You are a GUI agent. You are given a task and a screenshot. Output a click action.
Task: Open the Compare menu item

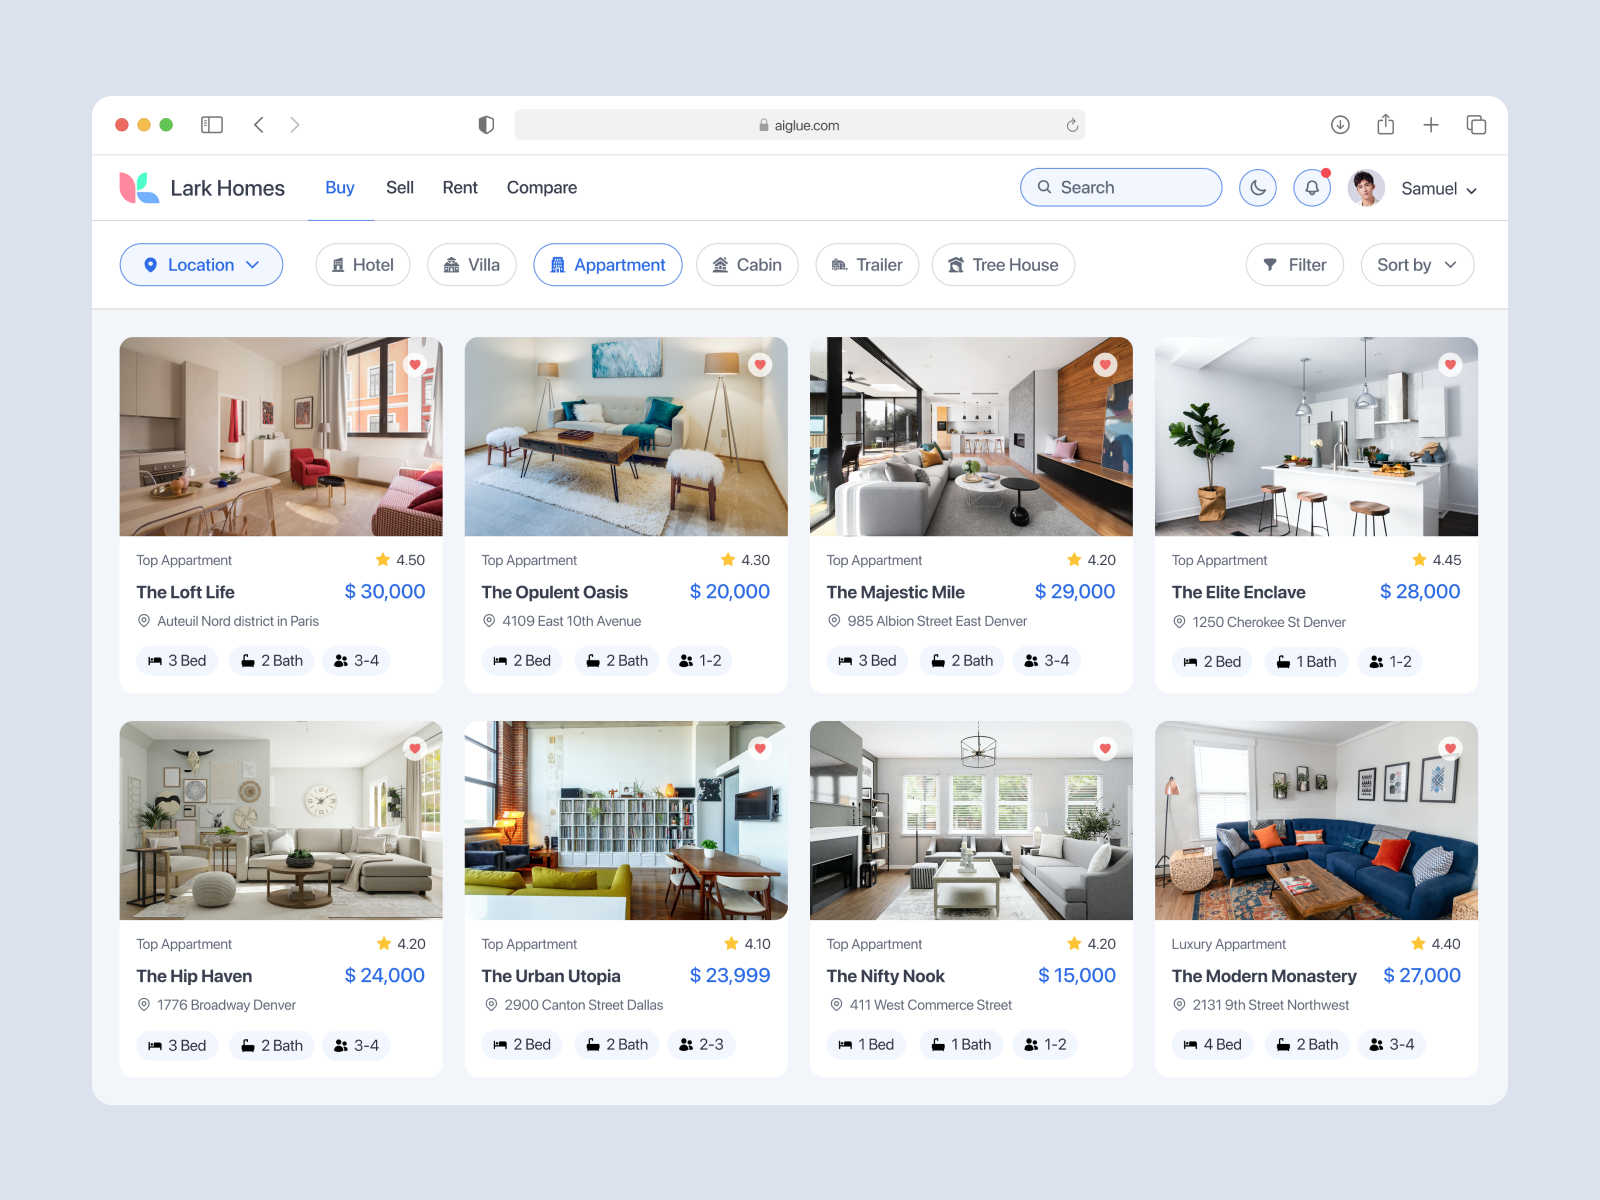(x=541, y=187)
